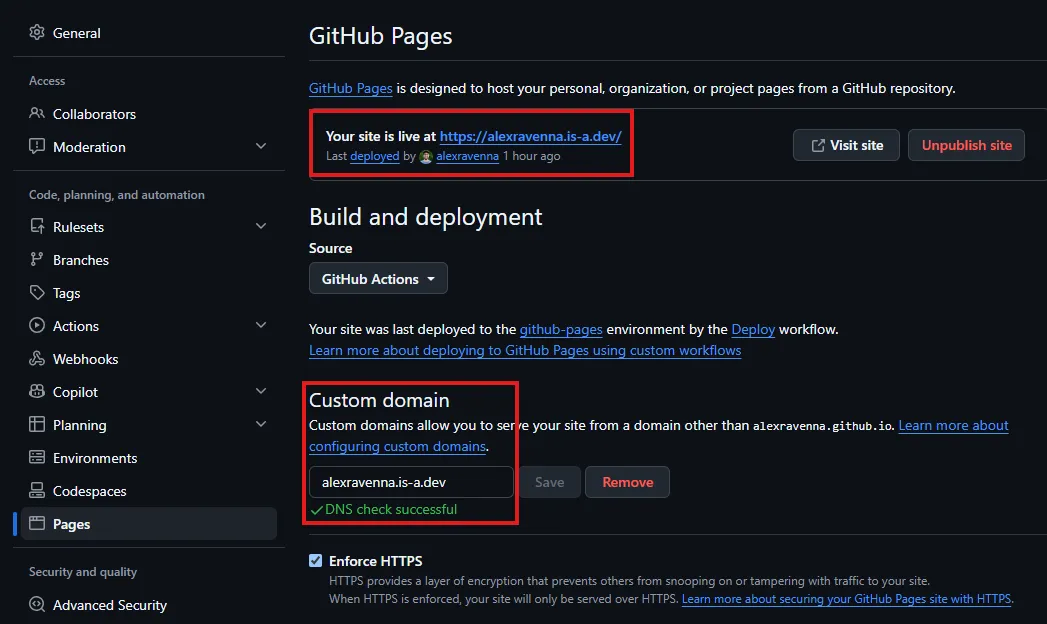
Task: Click the Actions play icon
Action: [x=37, y=325]
